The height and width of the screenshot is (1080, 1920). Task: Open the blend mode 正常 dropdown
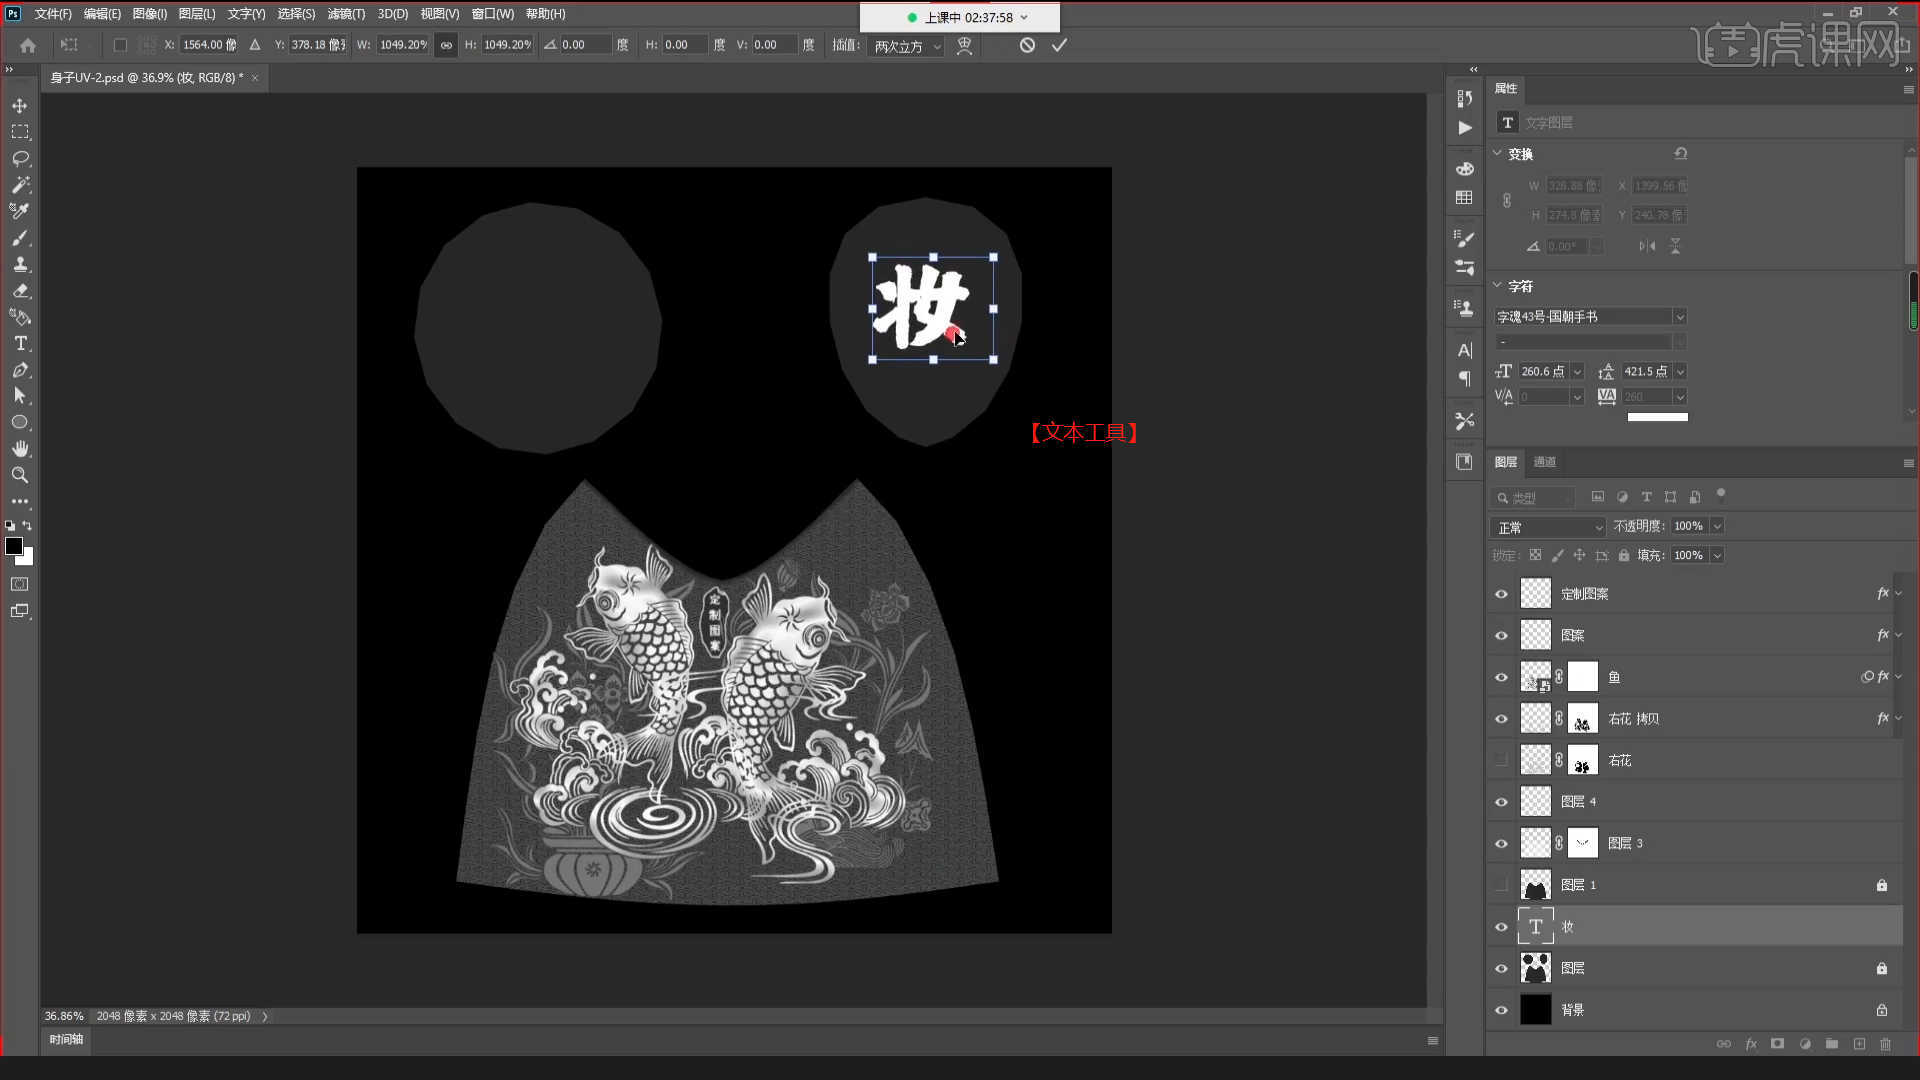click(x=1547, y=527)
